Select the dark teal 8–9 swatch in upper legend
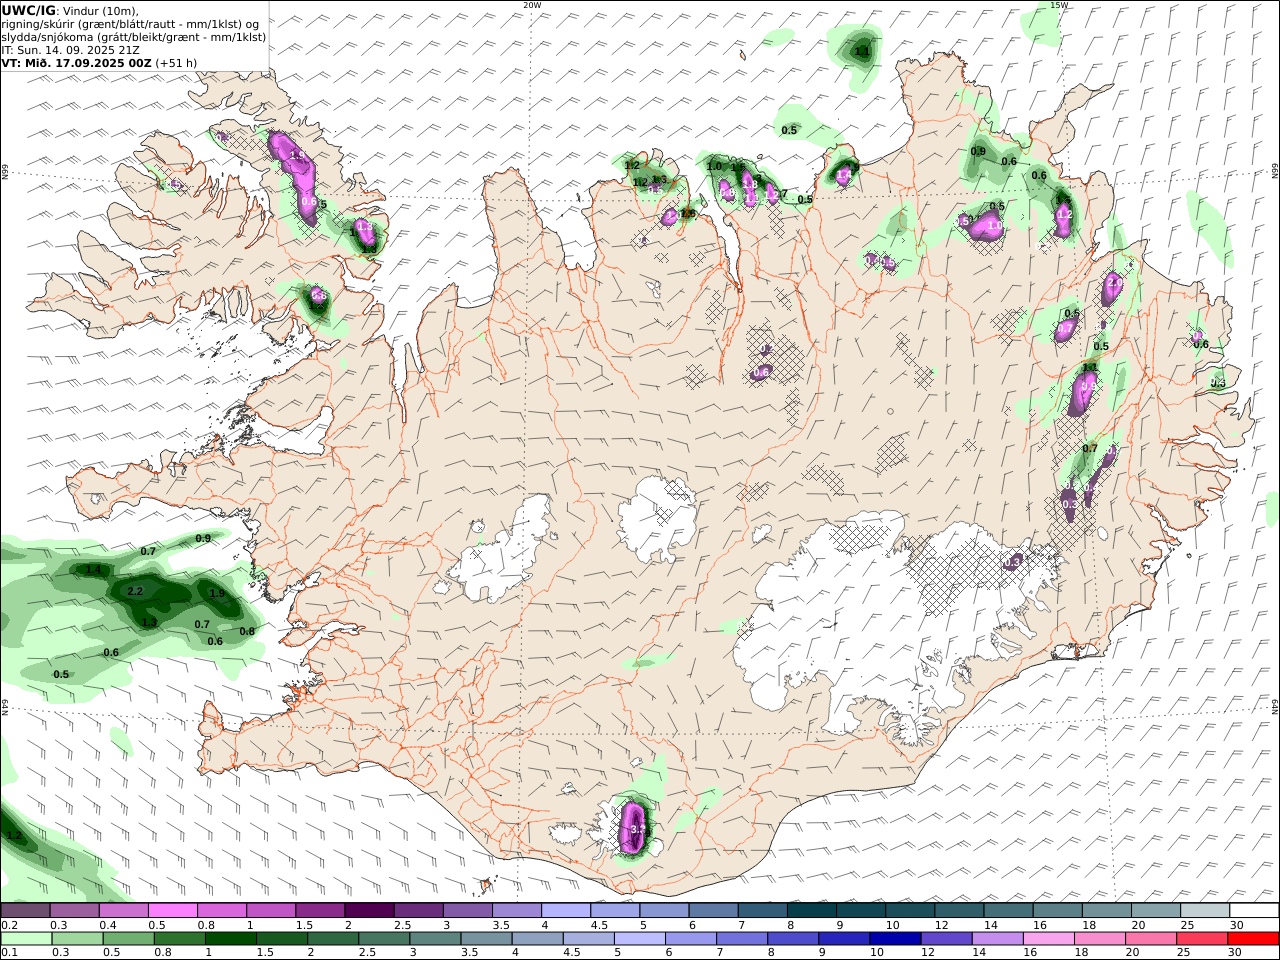 click(812, 911)
